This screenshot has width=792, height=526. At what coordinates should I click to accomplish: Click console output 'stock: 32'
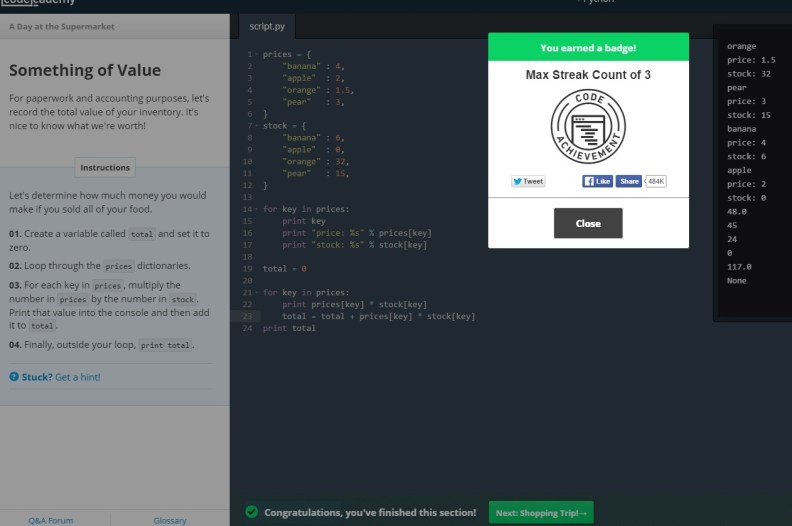(749, 73)
